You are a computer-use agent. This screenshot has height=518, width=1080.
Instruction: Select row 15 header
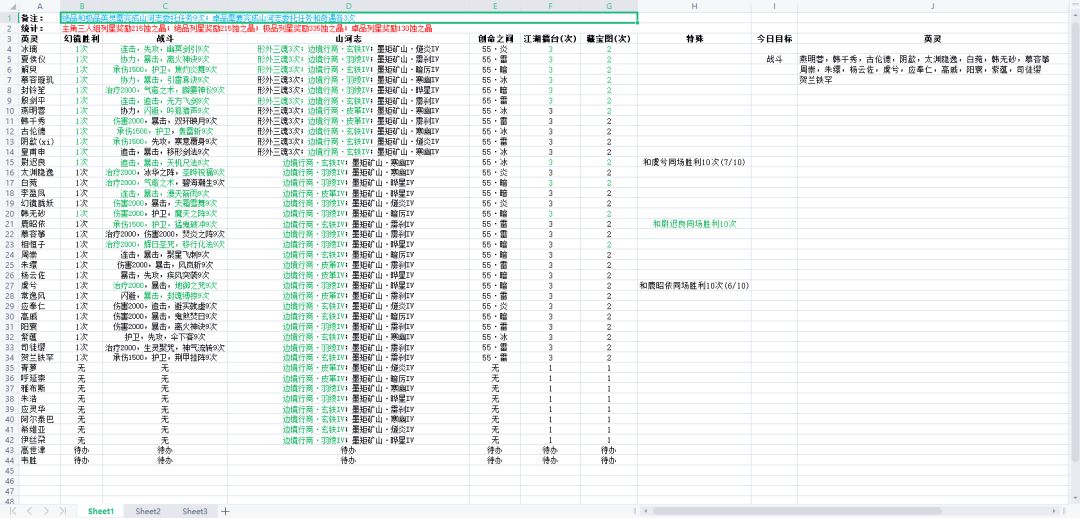[x=9, y=163]
